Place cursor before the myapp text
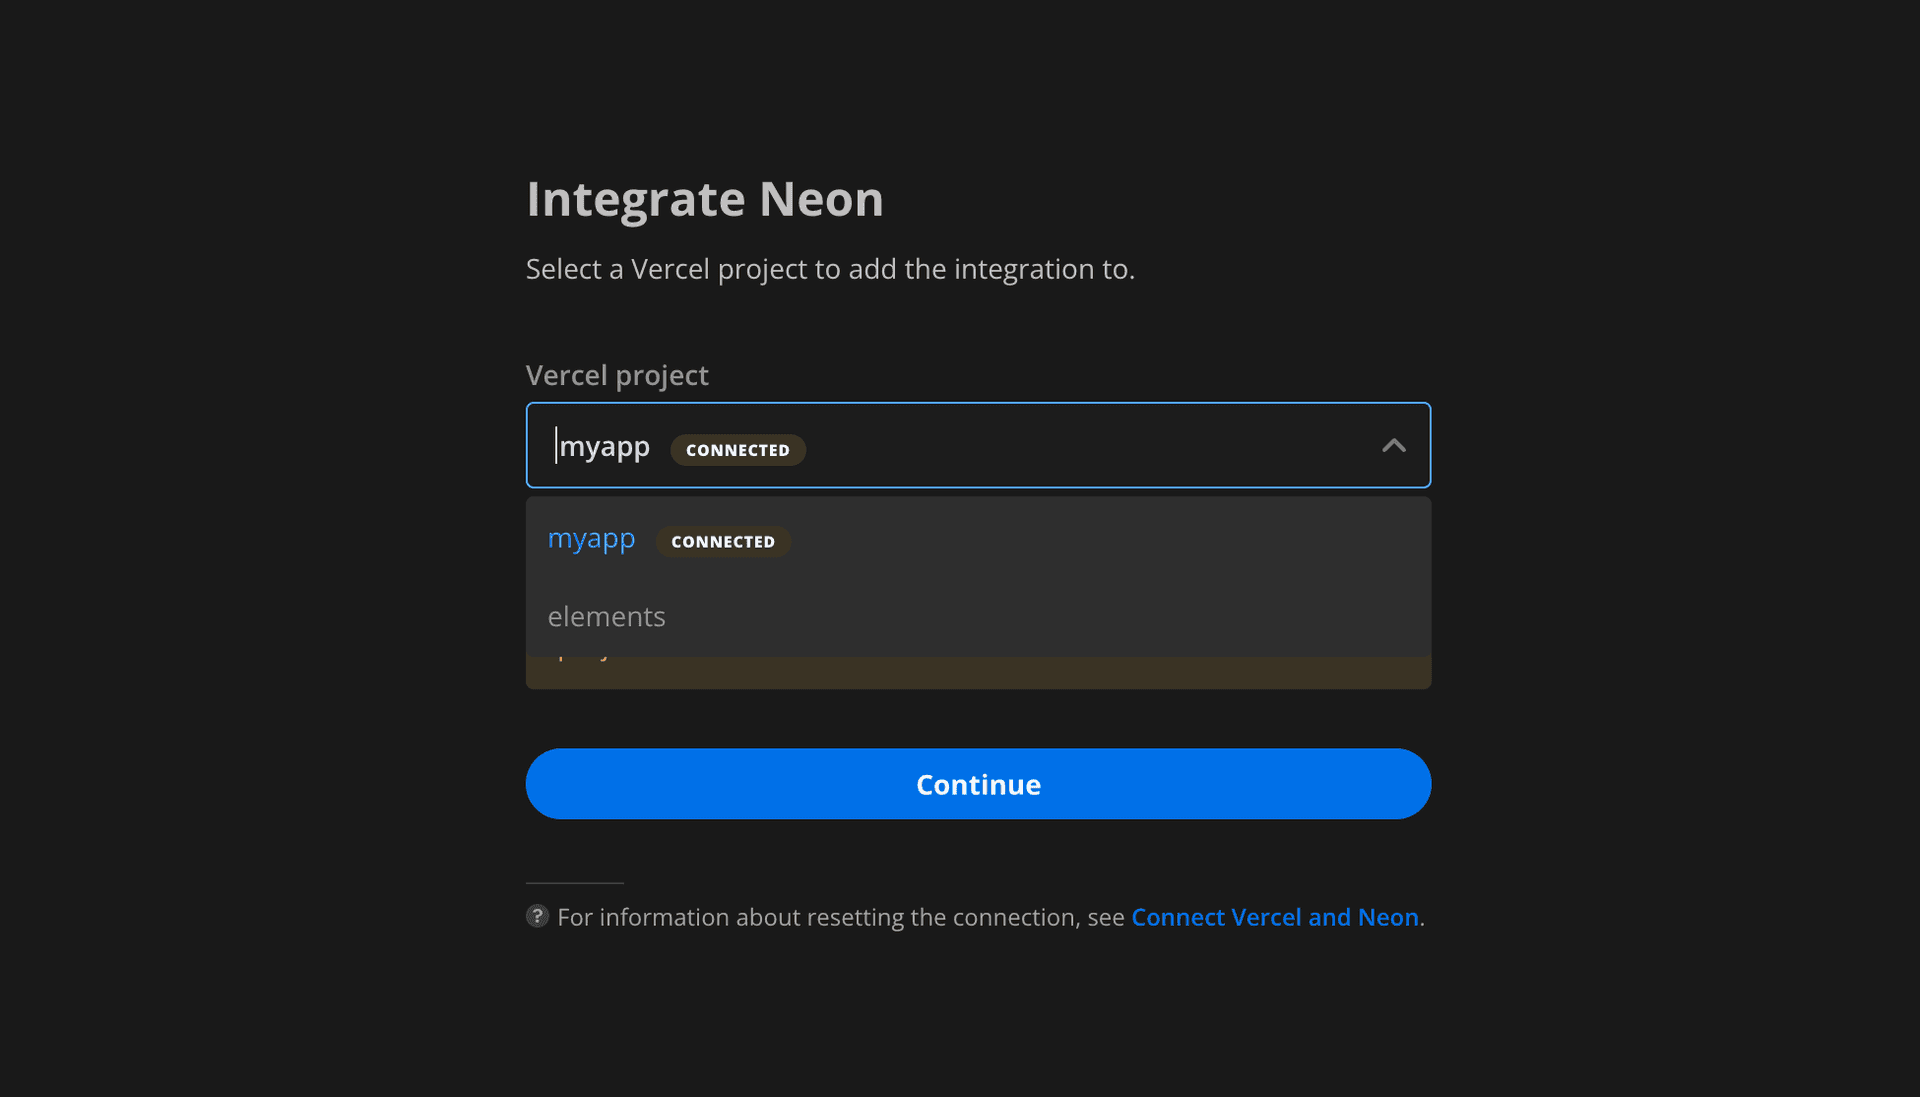This screenshot has height=1097, width=1920. click(560, 446)
